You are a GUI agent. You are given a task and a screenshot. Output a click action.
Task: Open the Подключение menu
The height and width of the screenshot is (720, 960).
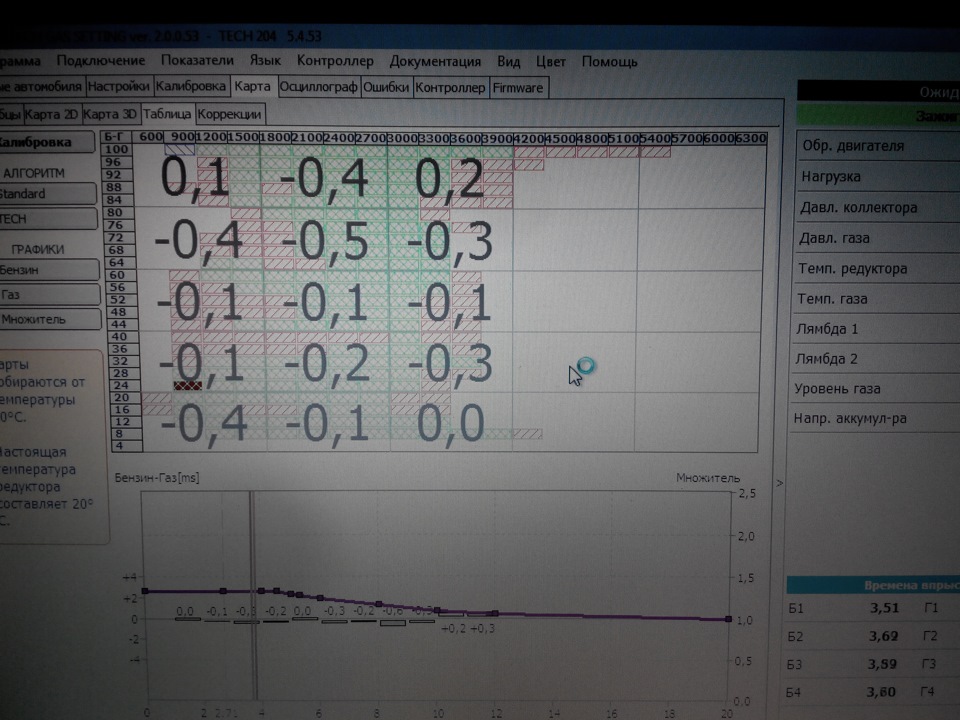101,61
